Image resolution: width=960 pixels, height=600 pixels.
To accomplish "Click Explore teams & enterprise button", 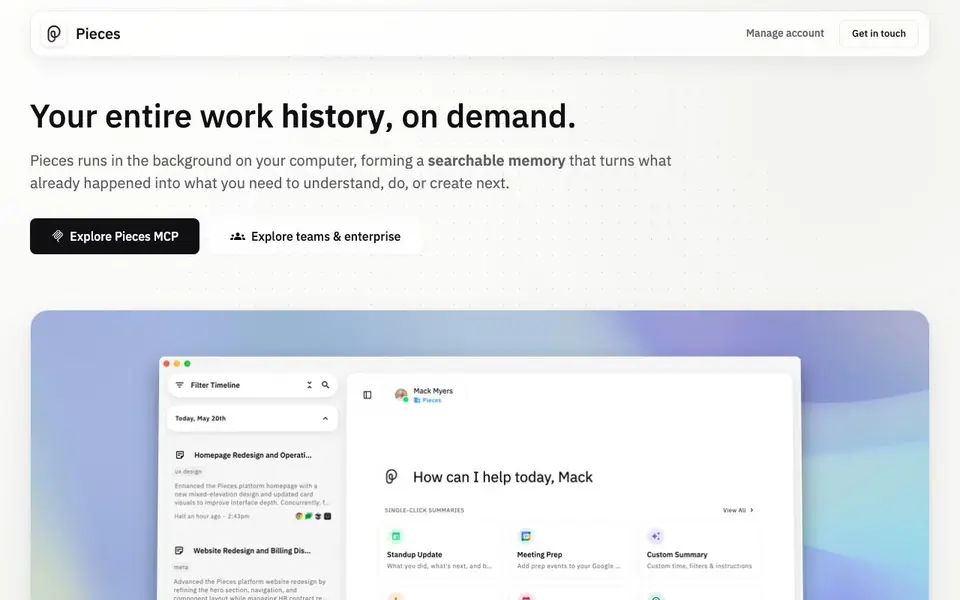I will [315, 236].
